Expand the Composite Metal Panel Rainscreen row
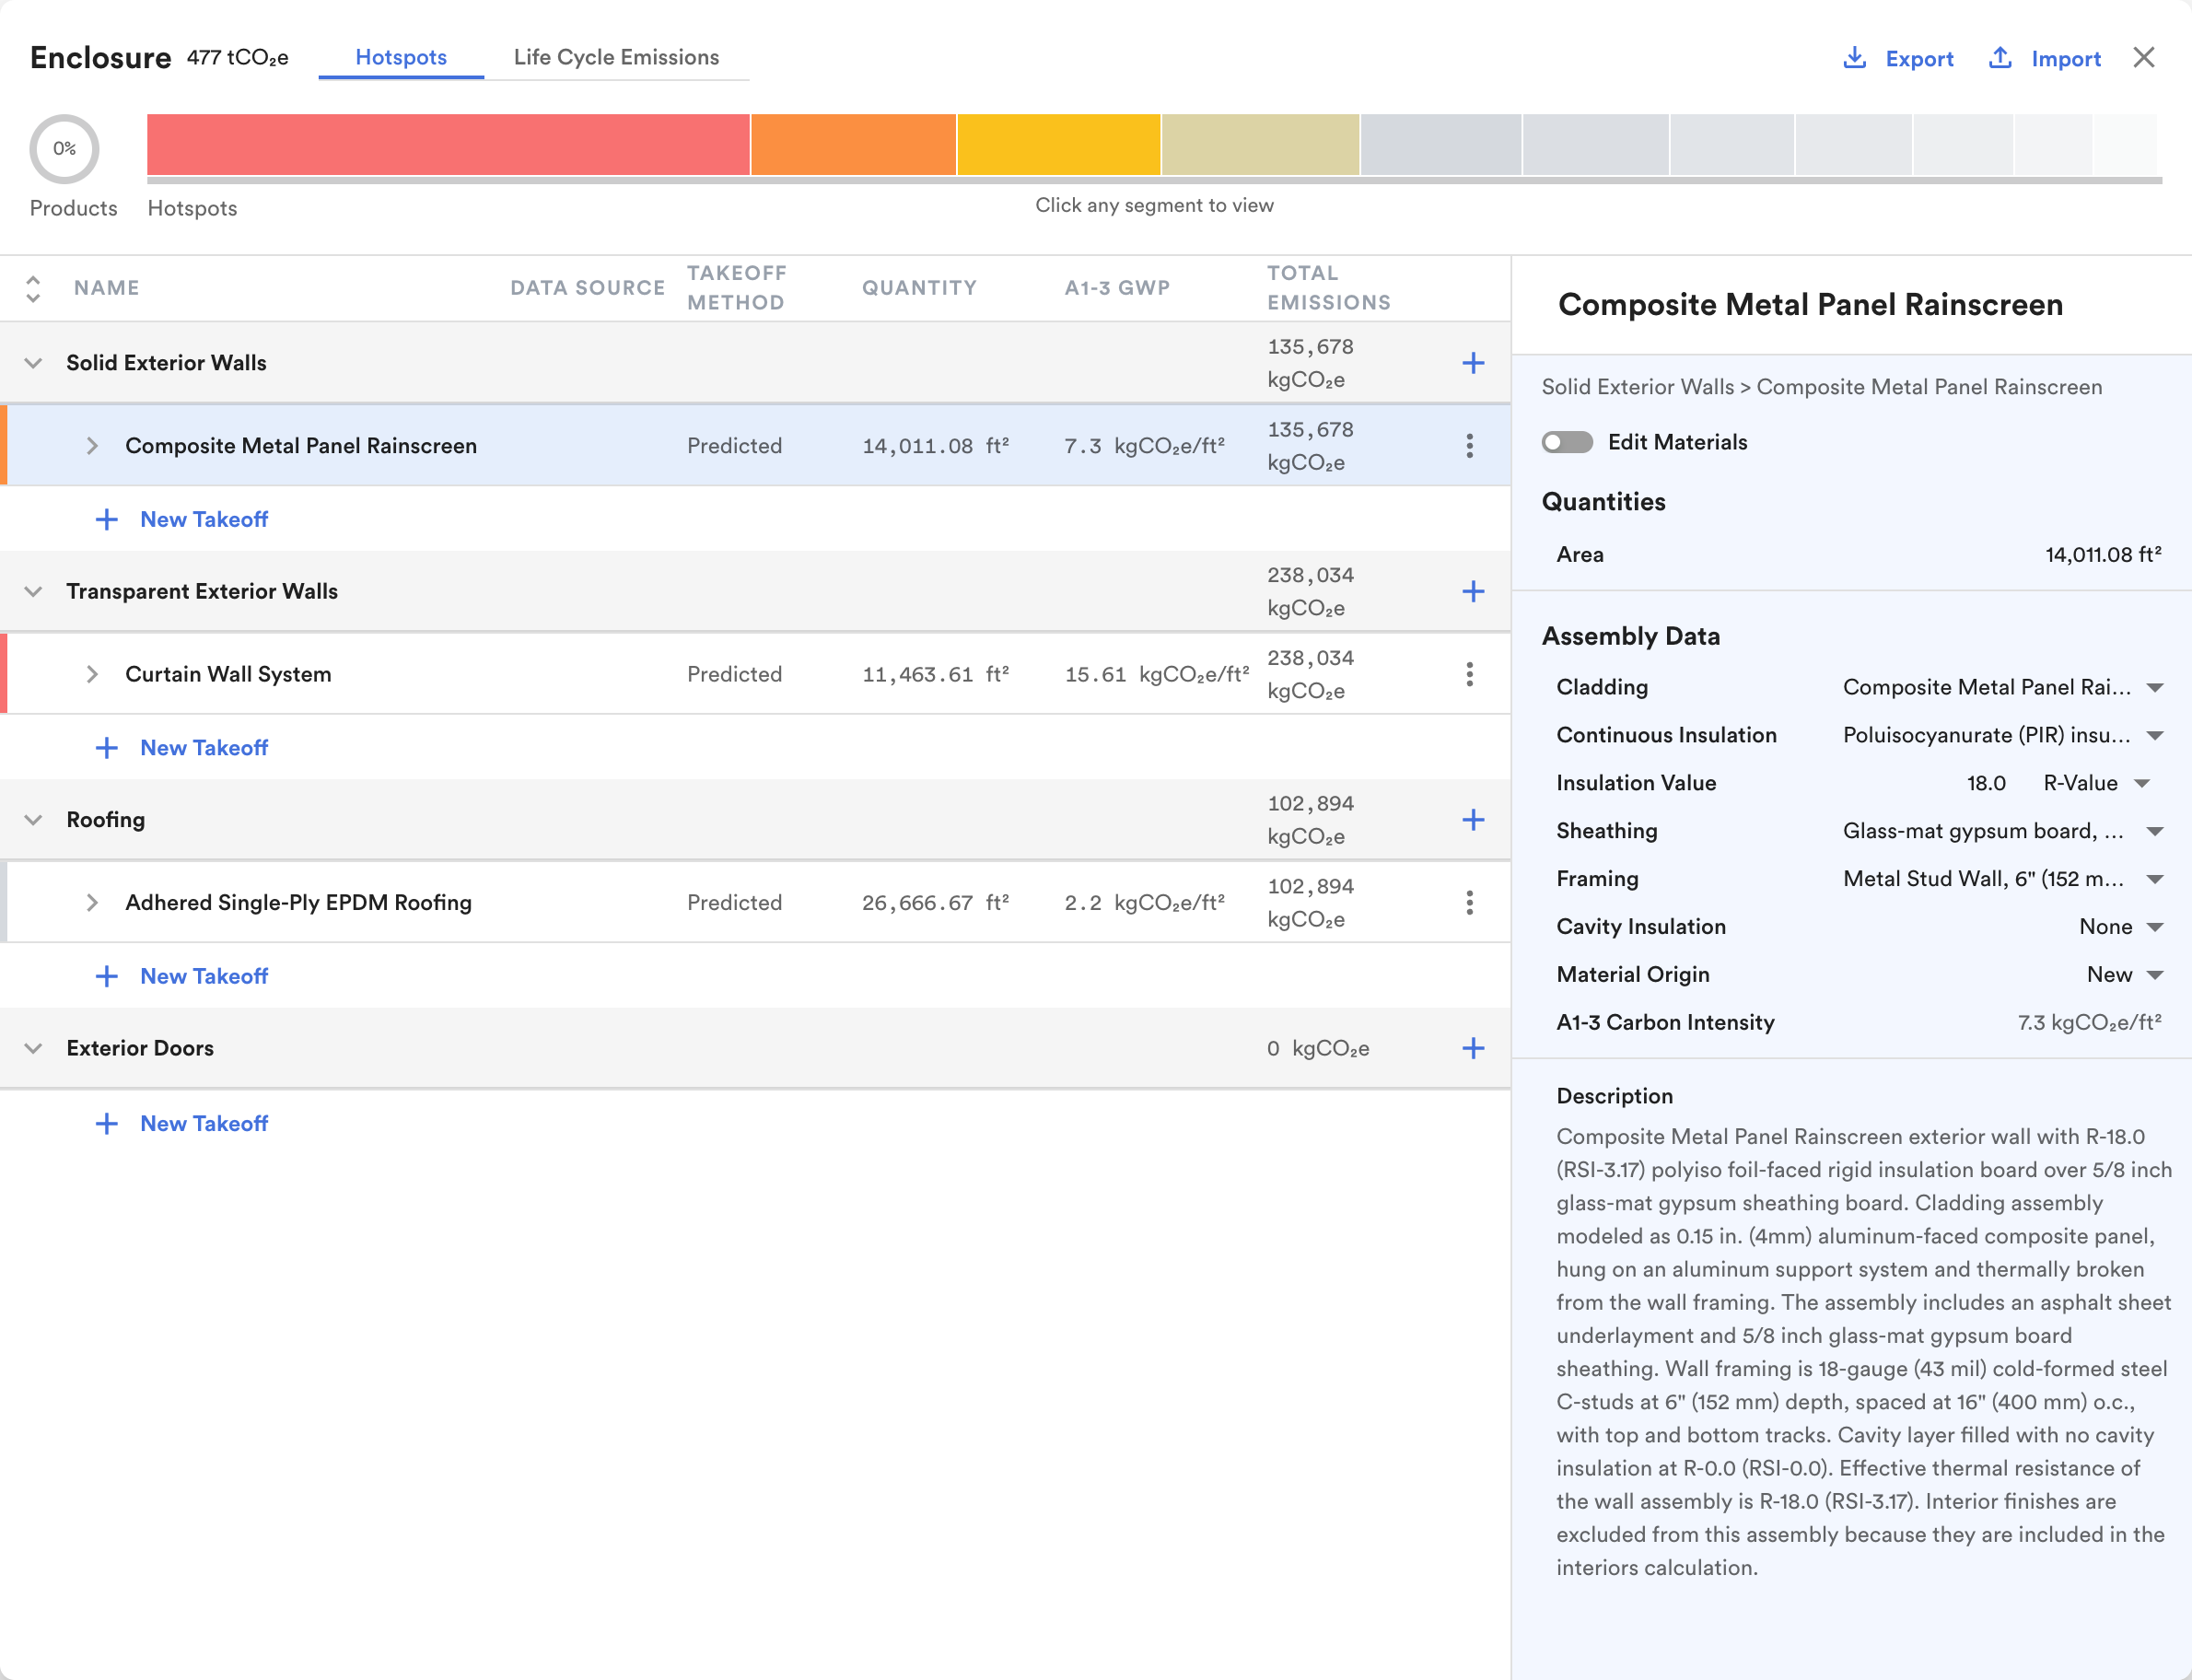 [x=92, y=446]
